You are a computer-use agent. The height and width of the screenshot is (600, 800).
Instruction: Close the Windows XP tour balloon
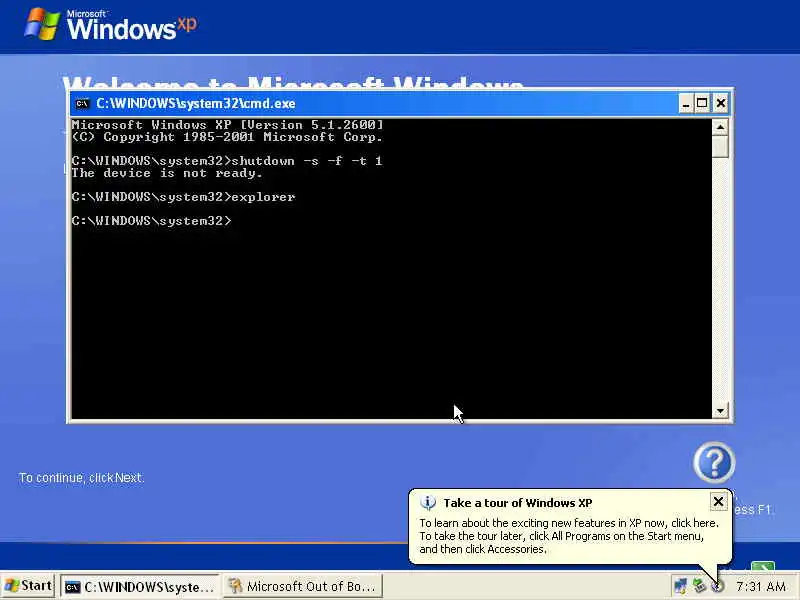[x=718, y=502]
